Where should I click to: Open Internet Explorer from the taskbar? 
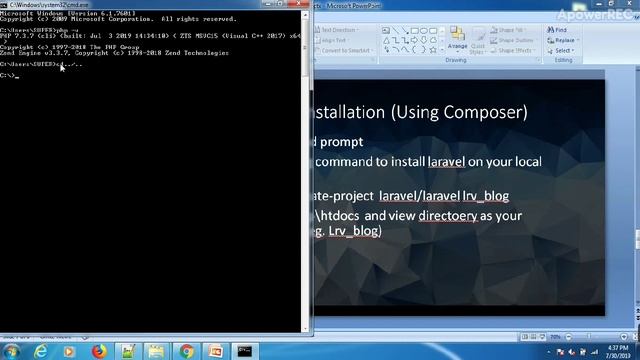[x=40, y=351]
